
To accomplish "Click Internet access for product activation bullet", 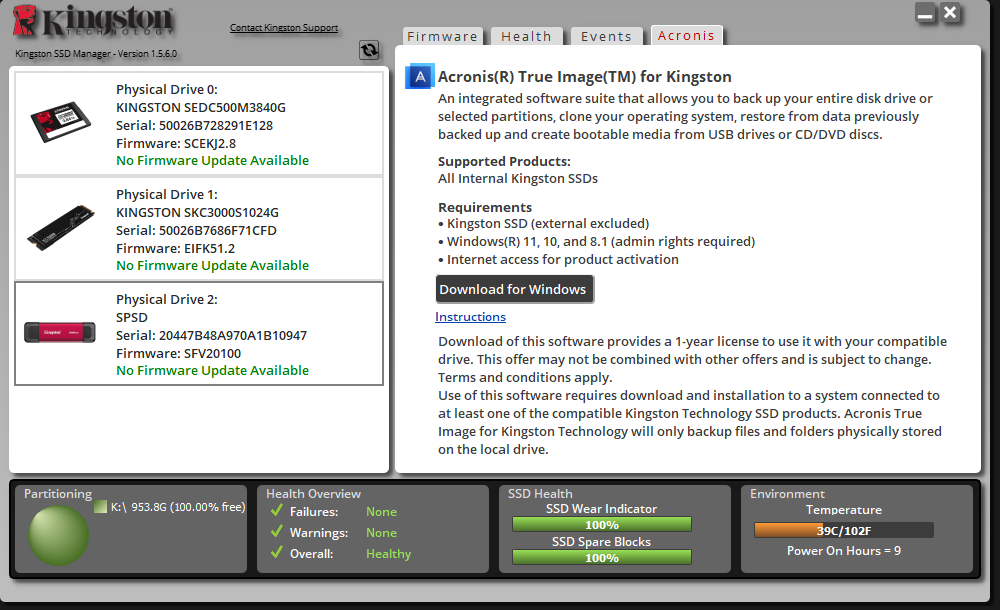I will tap(558, 260).
